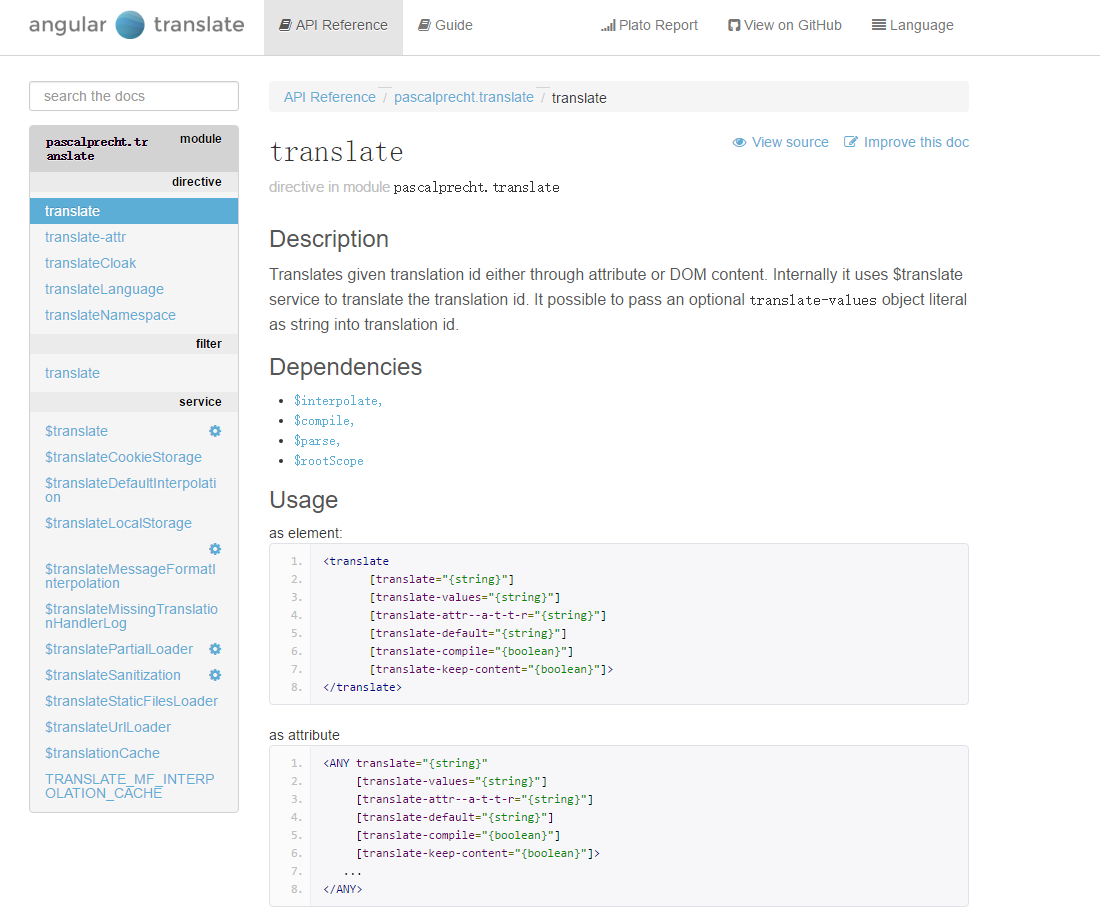Open the API Reference tab

pyautogui.click(x=333, y=24)
